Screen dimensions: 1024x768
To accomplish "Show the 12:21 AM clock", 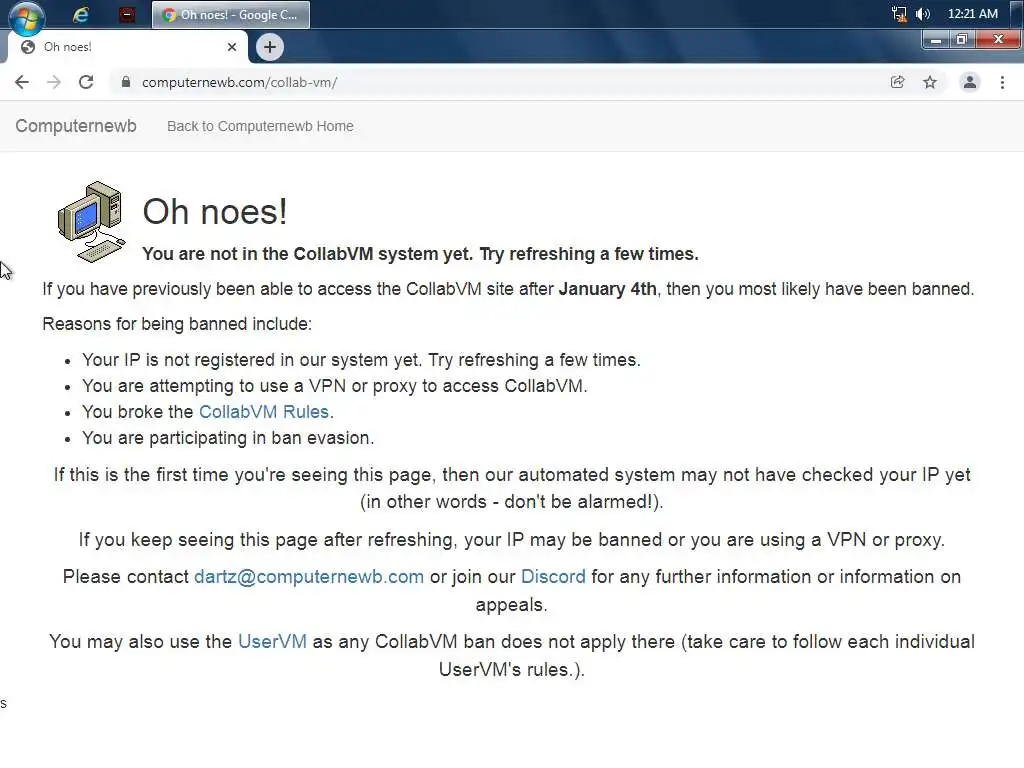I will point(972,14).
